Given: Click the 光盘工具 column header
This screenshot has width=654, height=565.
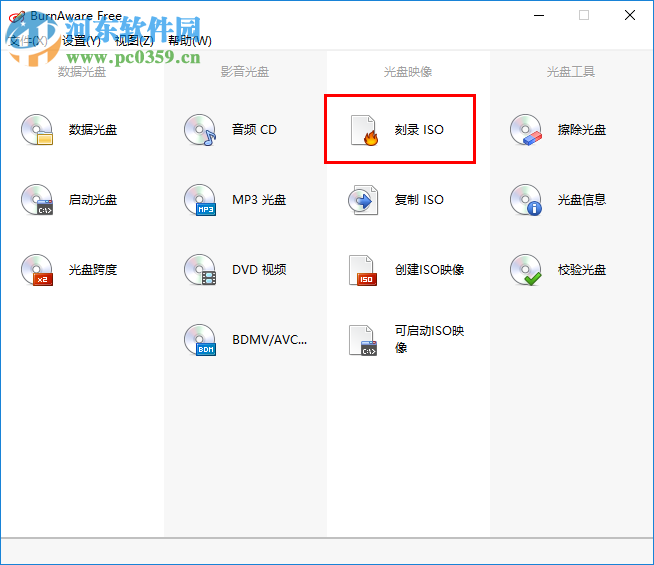Looking at the screenshot, I should coord(571,72).
